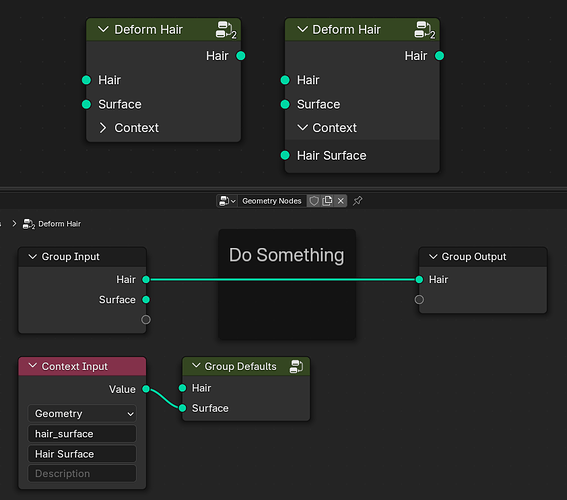This screenshot has width=567, height=500.
Task: Toggle fake user shield icon
Action: [x=314, y=201]
